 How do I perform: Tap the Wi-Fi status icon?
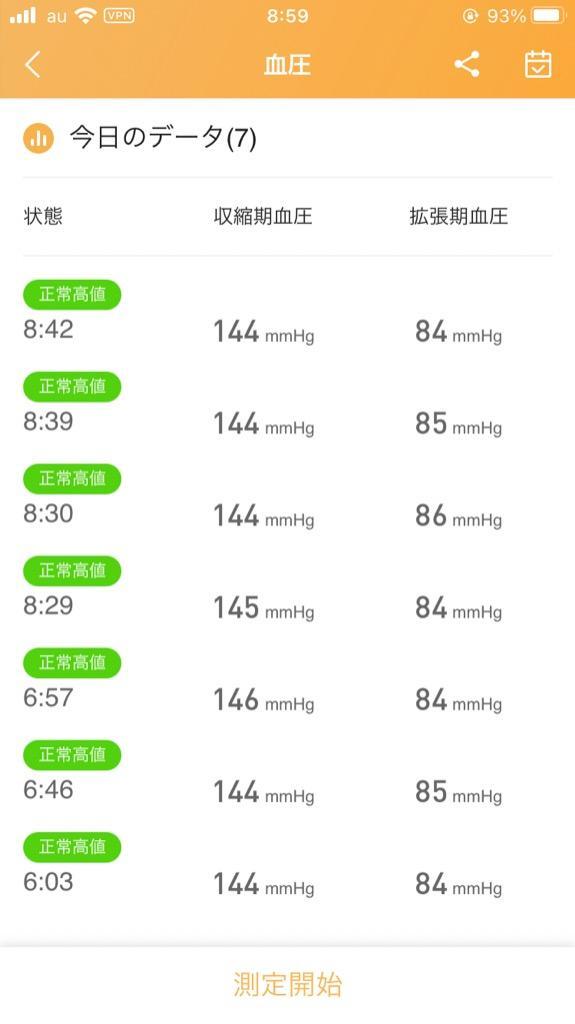tap(85, 16)
